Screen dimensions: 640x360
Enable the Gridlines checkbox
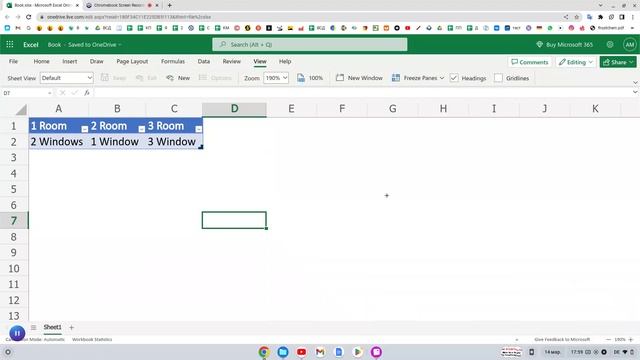click(x=498, y=78)
